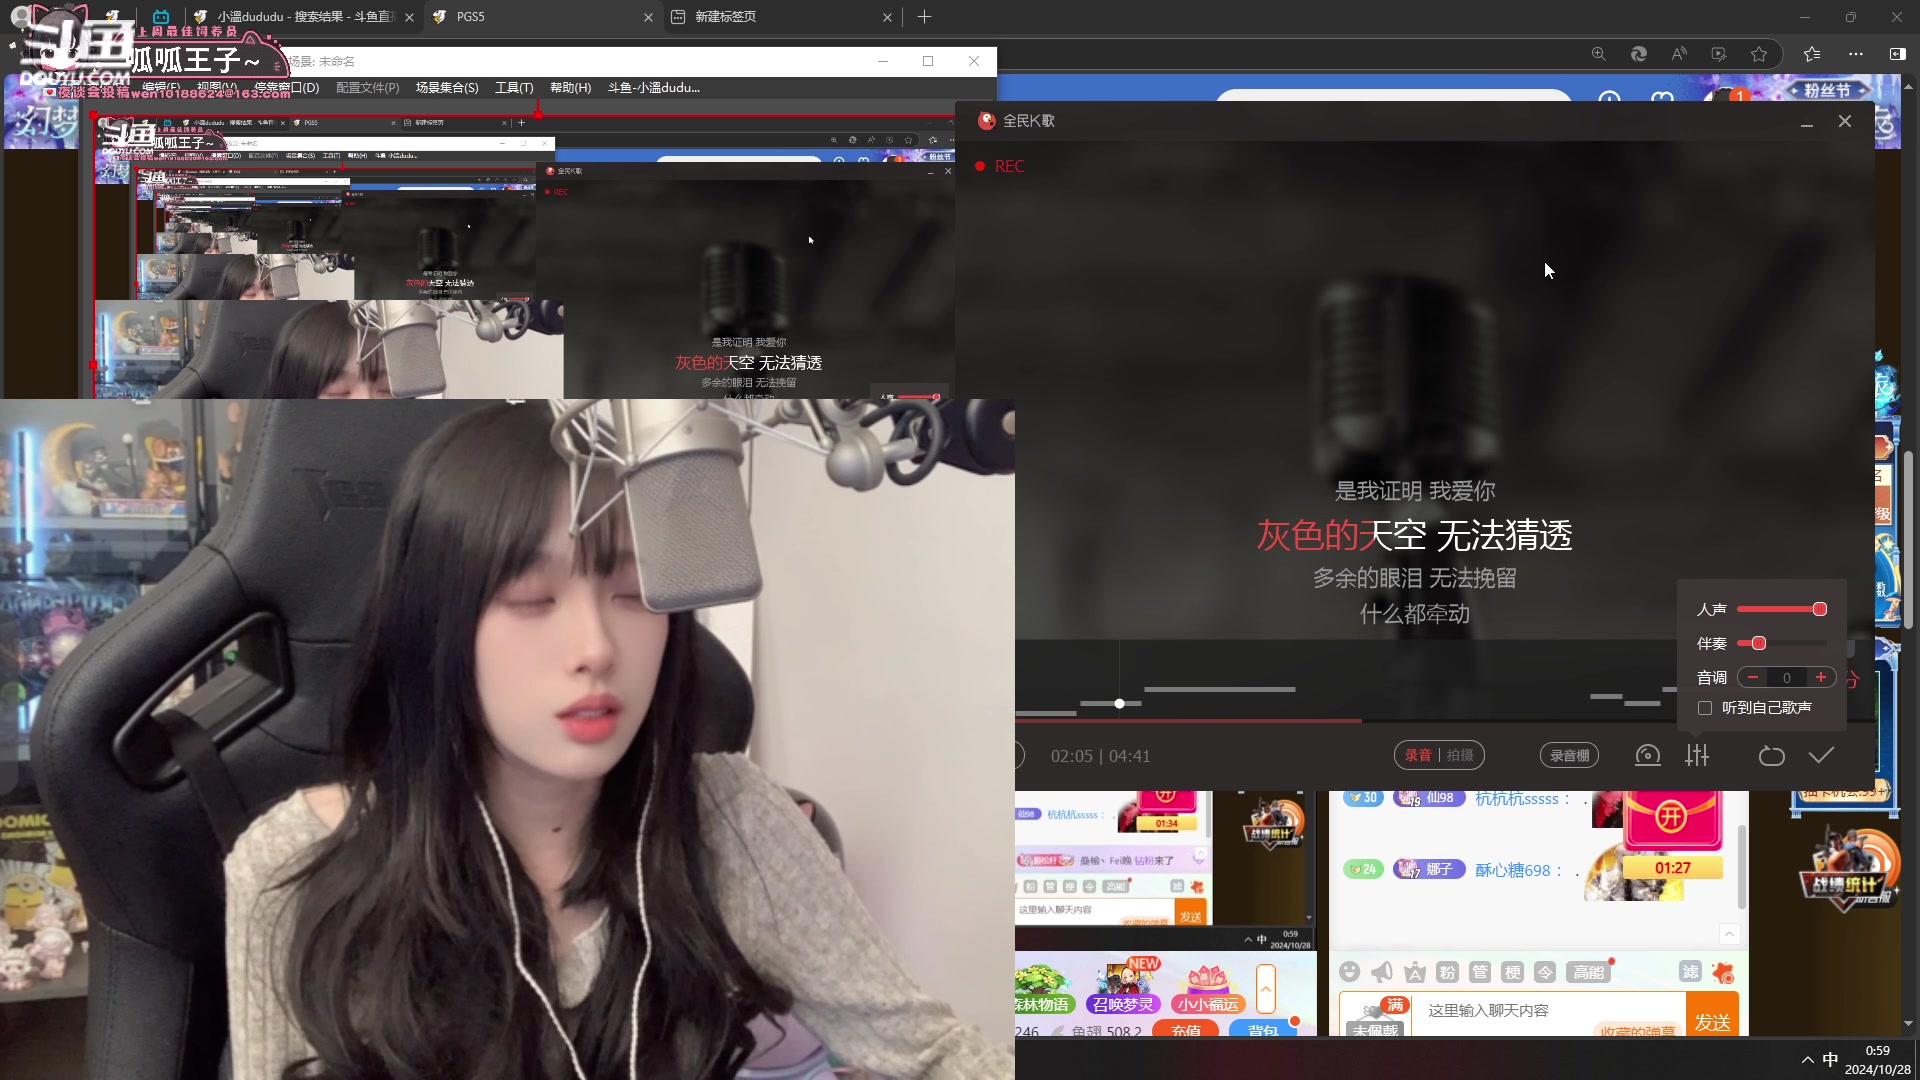Open the OBS 配置文件(P) menu
The image size is (1920, 1080).
click(367, 88)
